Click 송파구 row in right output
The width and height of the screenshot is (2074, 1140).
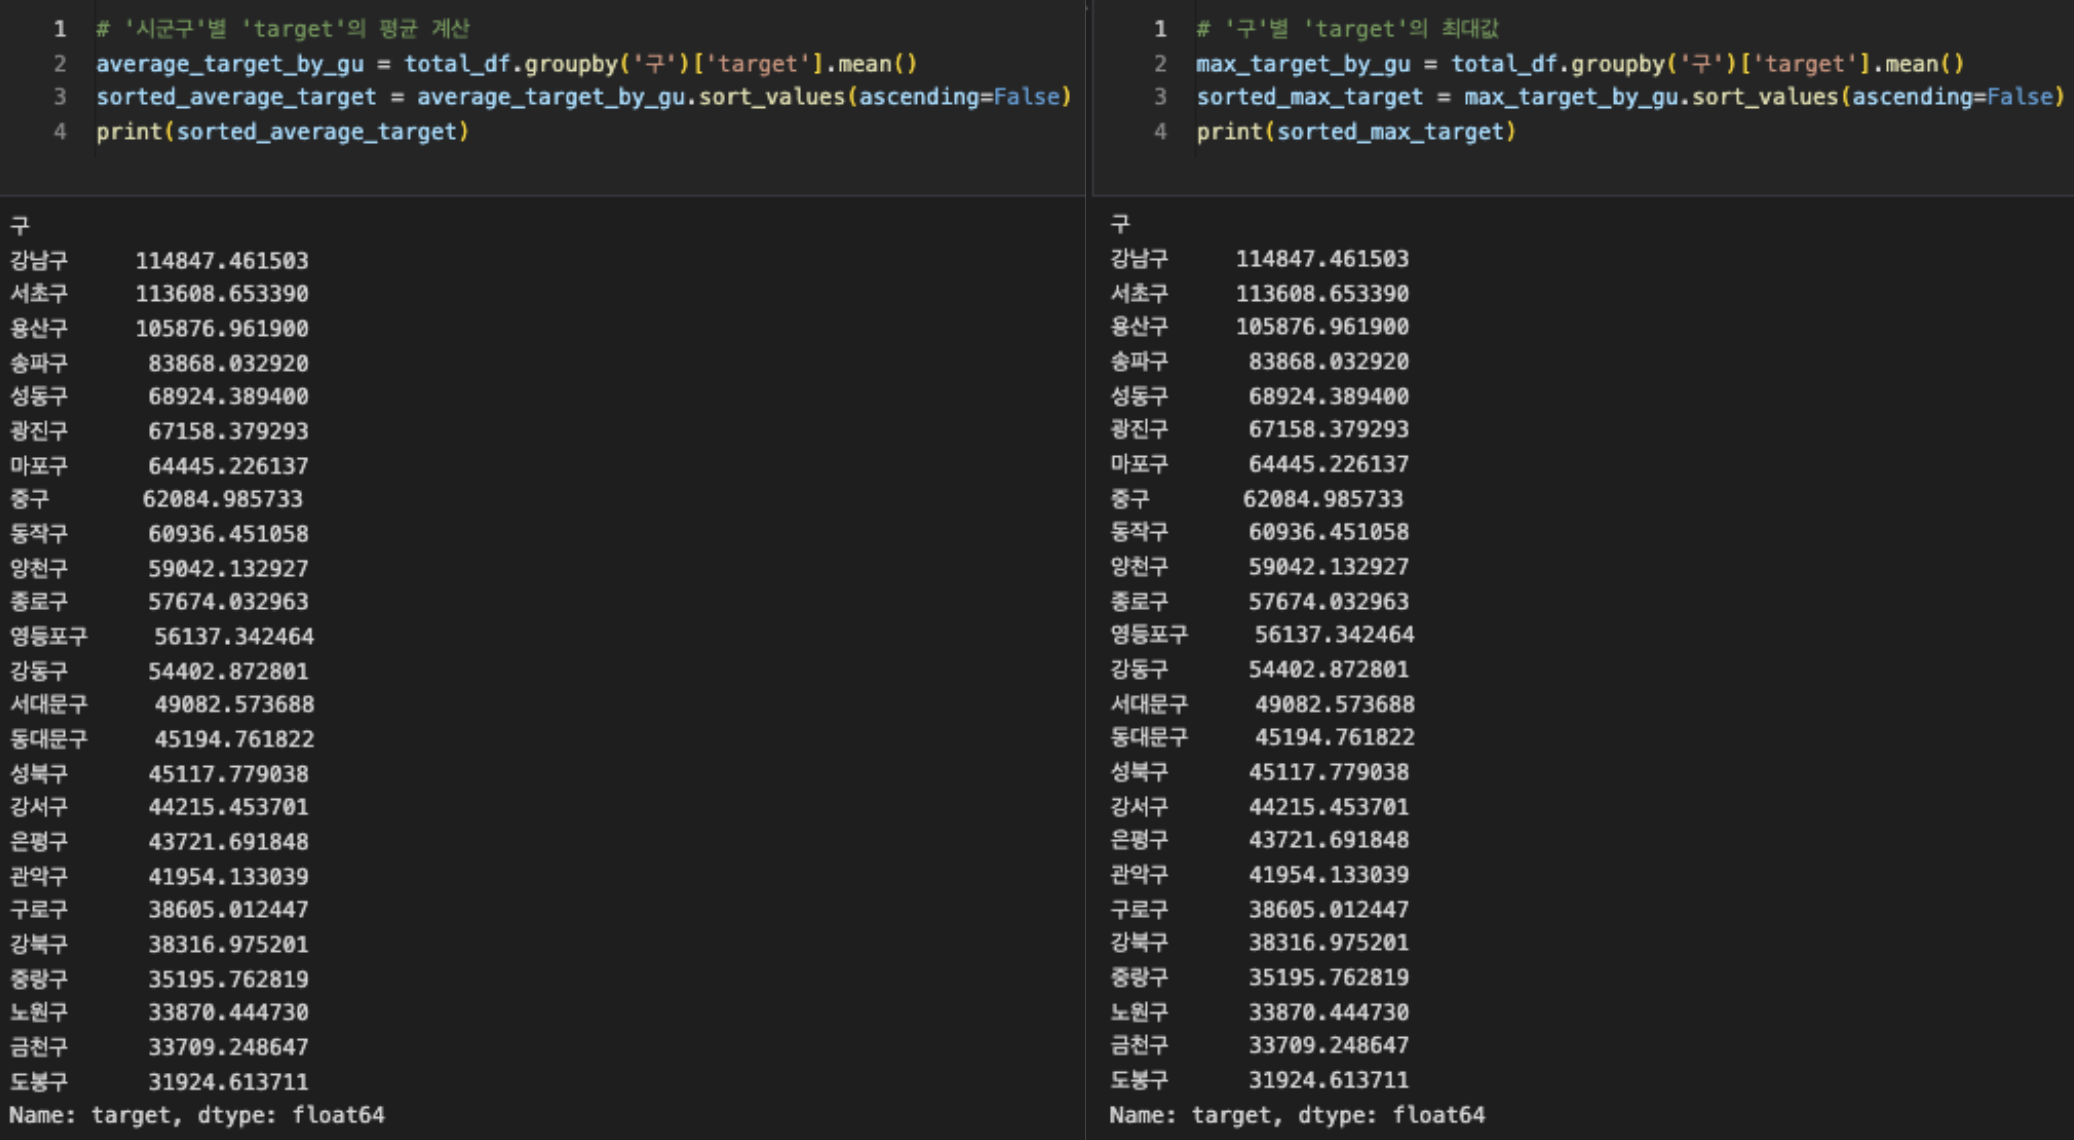(1260, 362)
